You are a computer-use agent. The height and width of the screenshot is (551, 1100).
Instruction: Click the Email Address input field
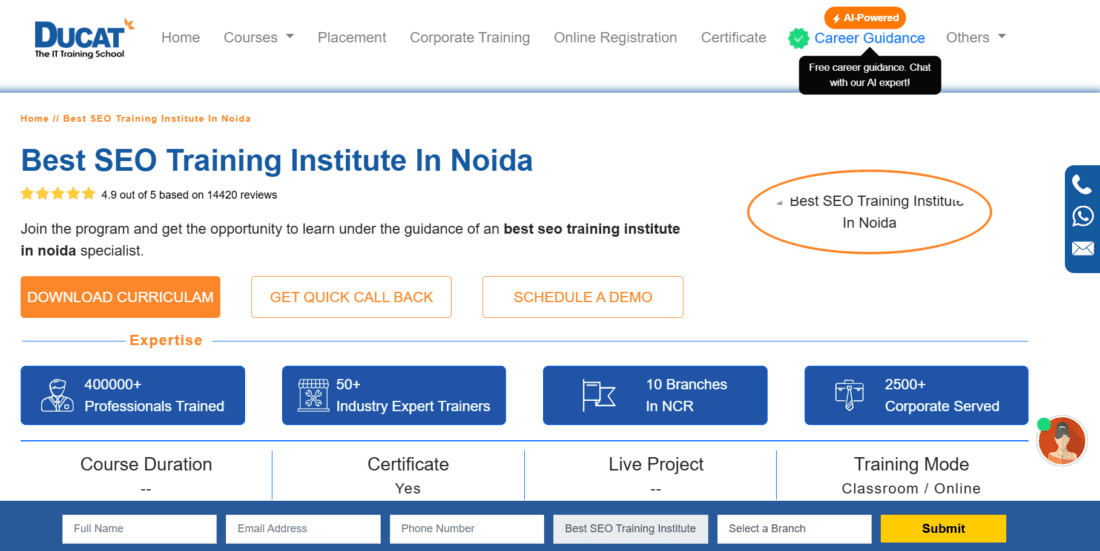(303, 529)
